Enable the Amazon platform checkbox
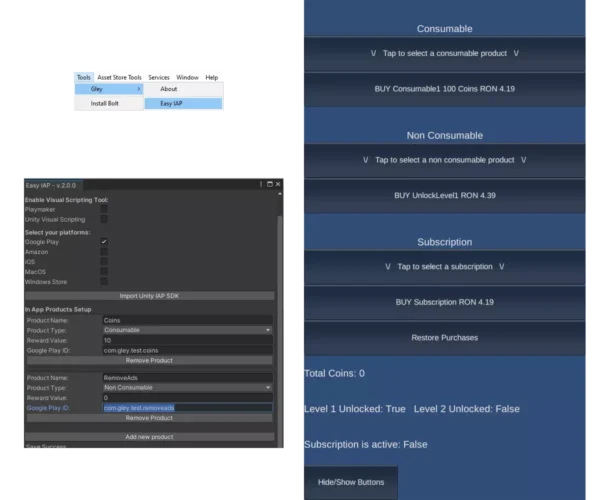This screenshot has height=500, width=600. [104, 251]
